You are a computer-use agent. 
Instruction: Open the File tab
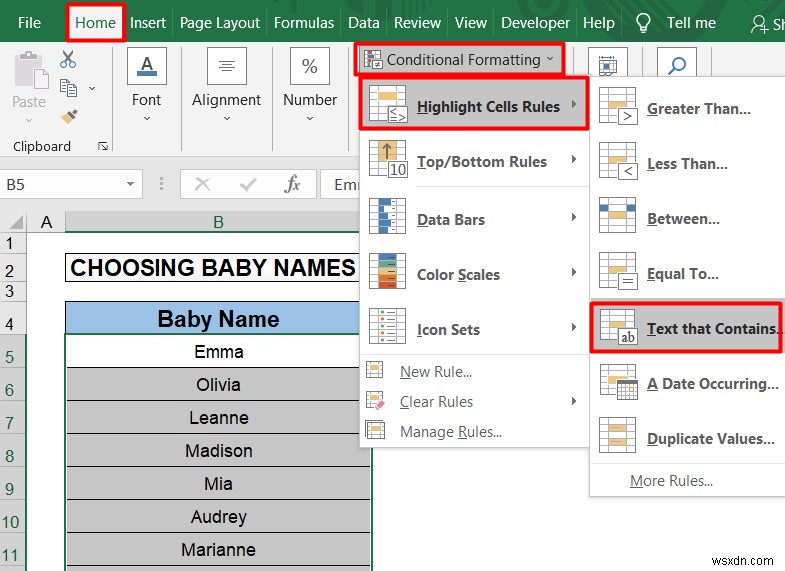(29, 23)
